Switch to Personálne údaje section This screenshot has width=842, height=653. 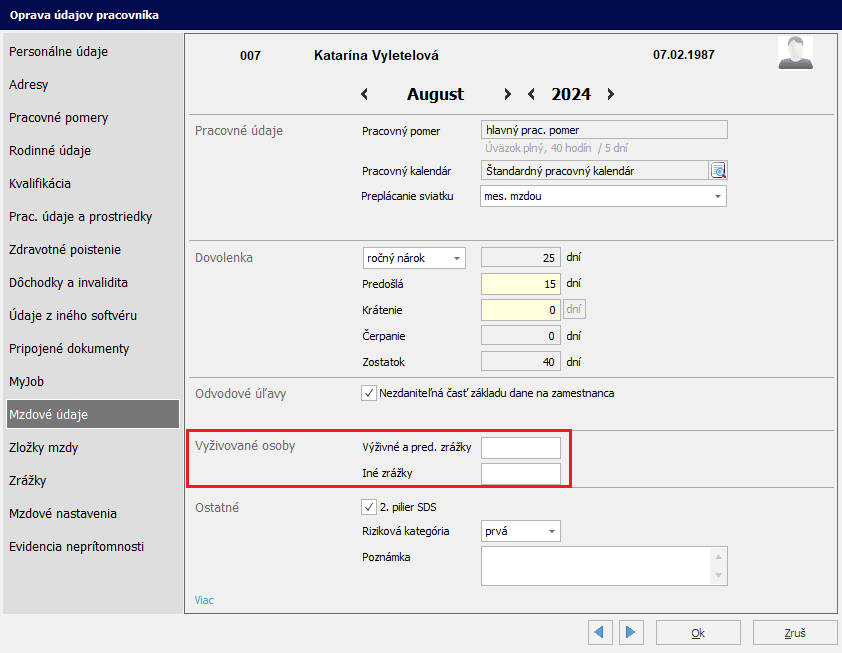coord(59,52)
